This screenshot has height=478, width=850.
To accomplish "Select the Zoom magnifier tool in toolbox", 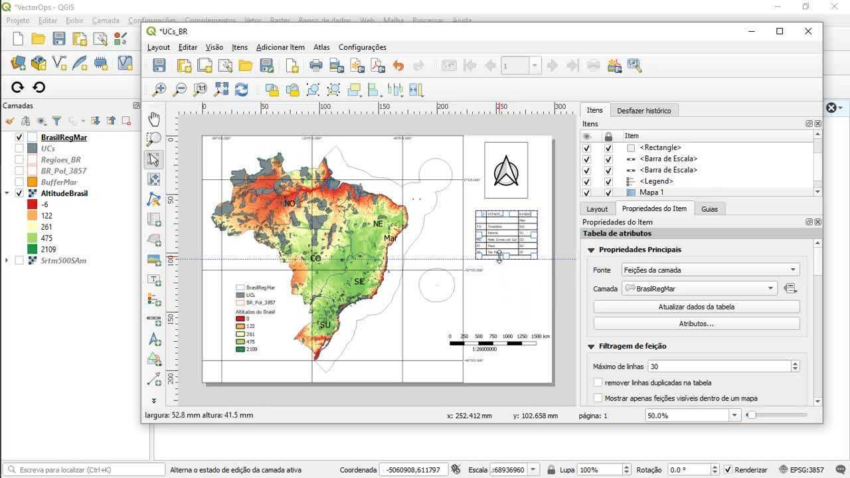I will [x=154, y=140].
